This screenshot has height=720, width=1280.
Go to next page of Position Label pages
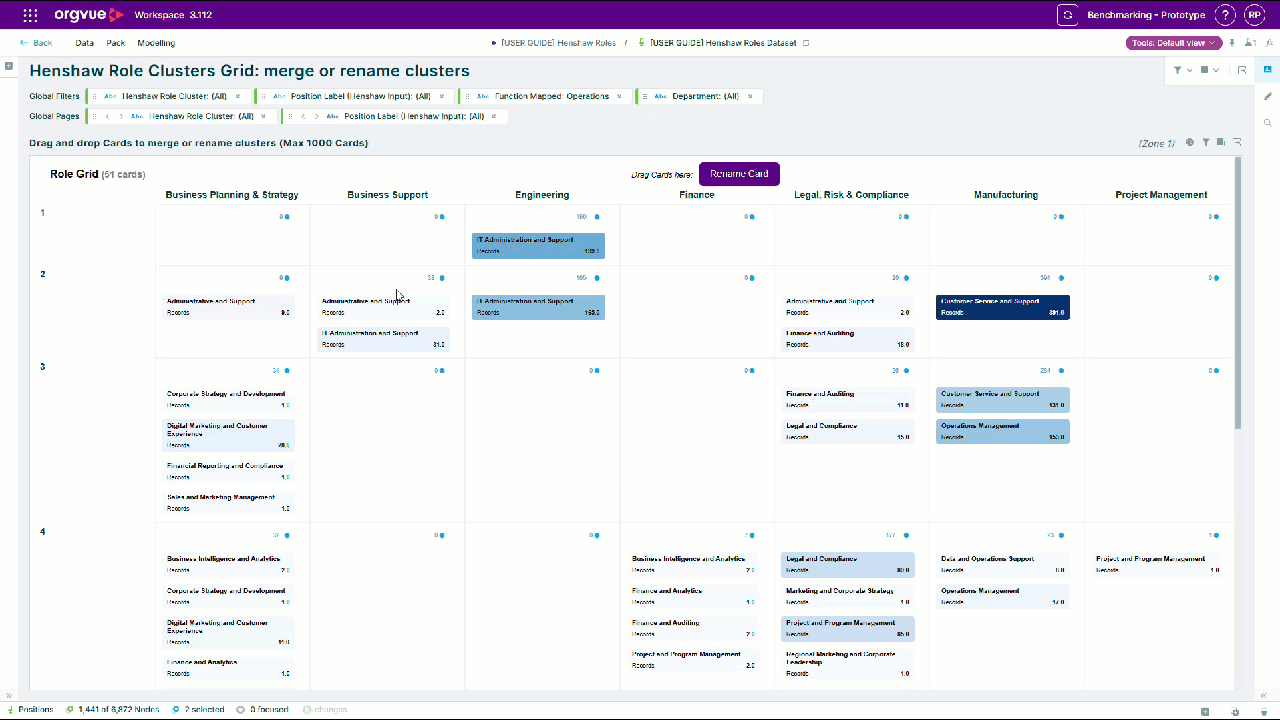point(317,116)
